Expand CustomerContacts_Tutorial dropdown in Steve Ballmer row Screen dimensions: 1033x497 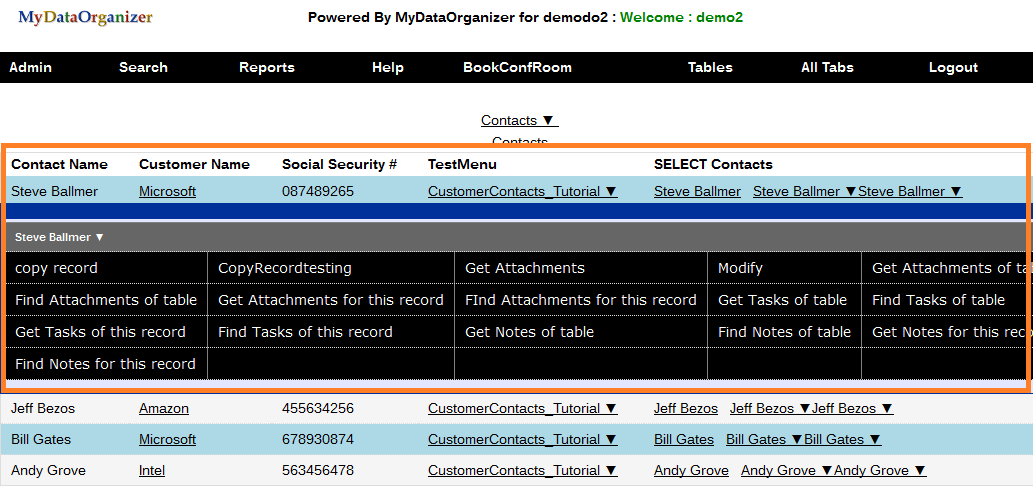click(x=522, y=191)
